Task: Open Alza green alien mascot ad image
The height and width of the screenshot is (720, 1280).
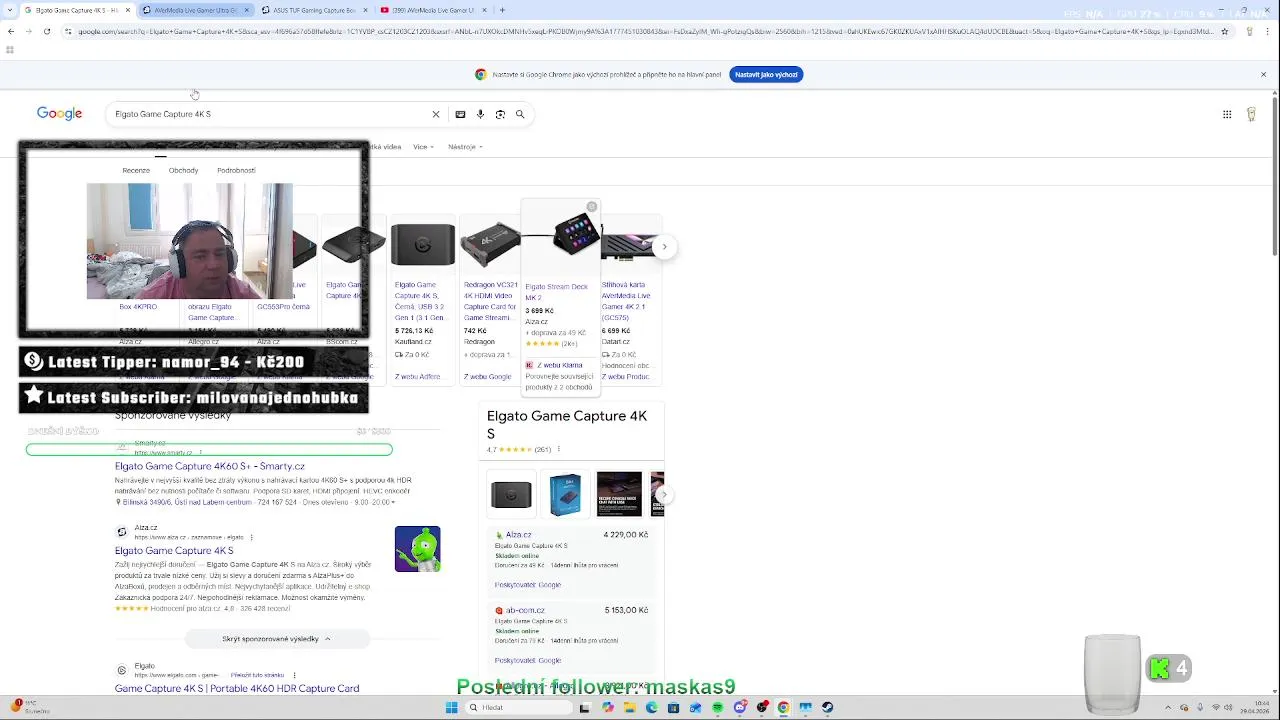Action: (418, 549)
